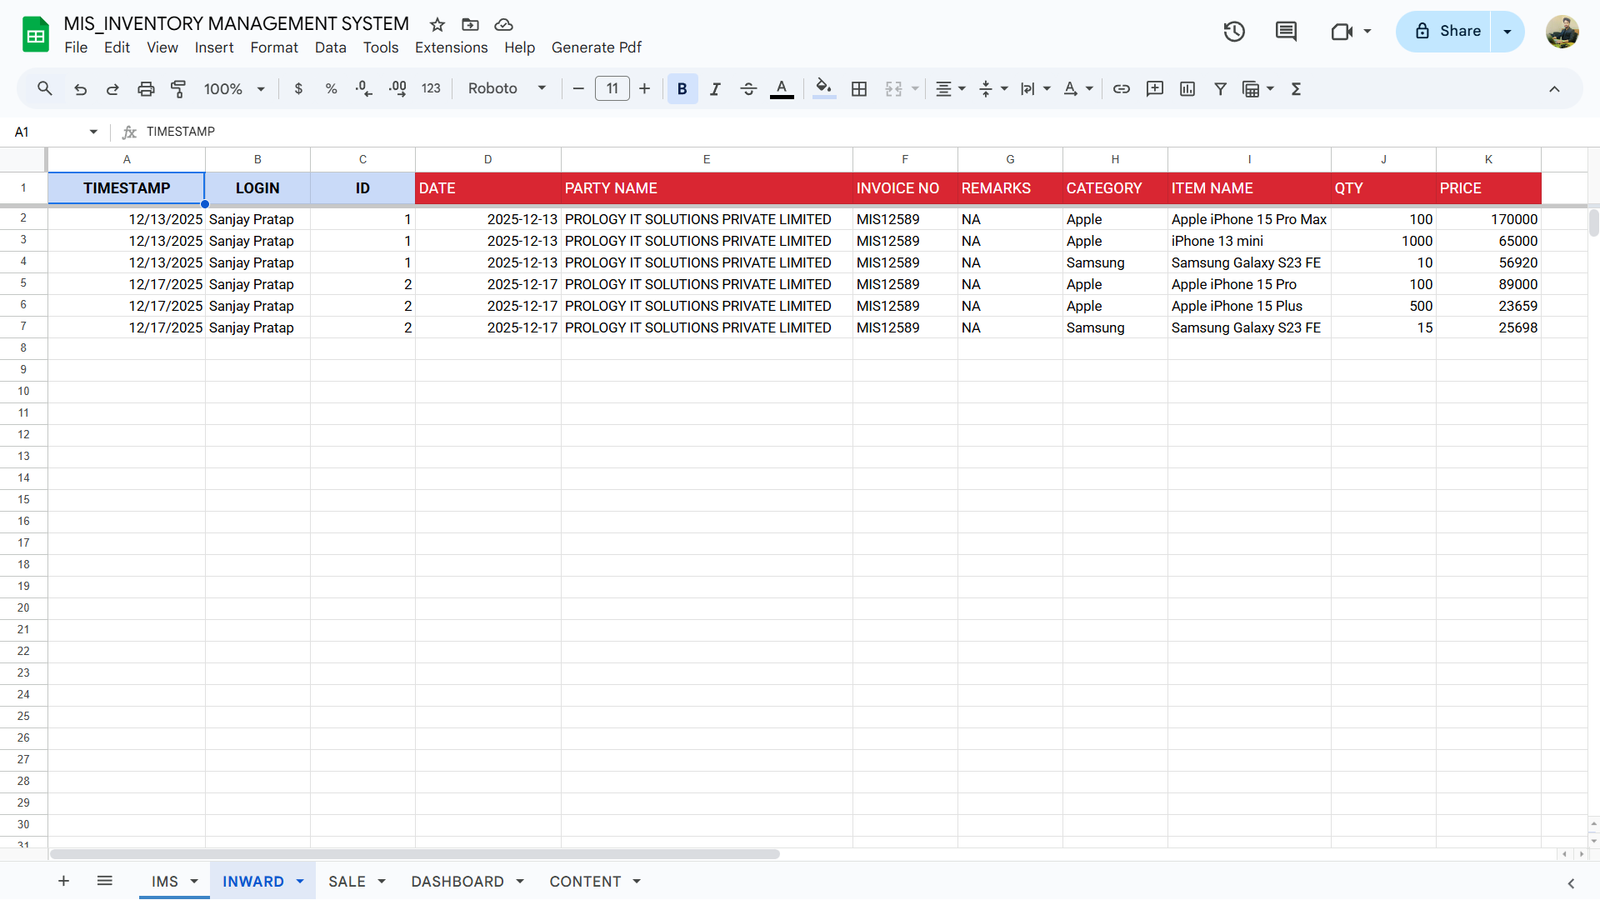Toggle italic formatting
This screenshot has width=1600, height=900.
[715, 89]
